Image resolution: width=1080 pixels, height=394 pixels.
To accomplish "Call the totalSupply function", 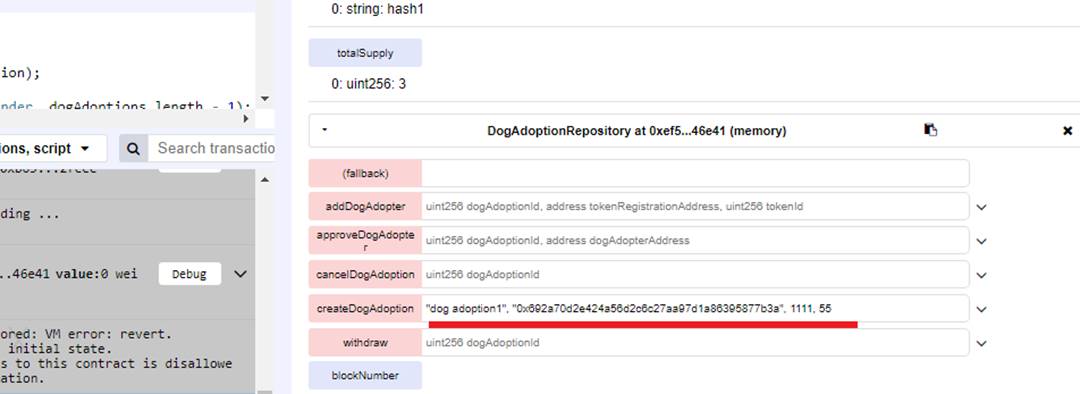I will click(x=365, y=53).
